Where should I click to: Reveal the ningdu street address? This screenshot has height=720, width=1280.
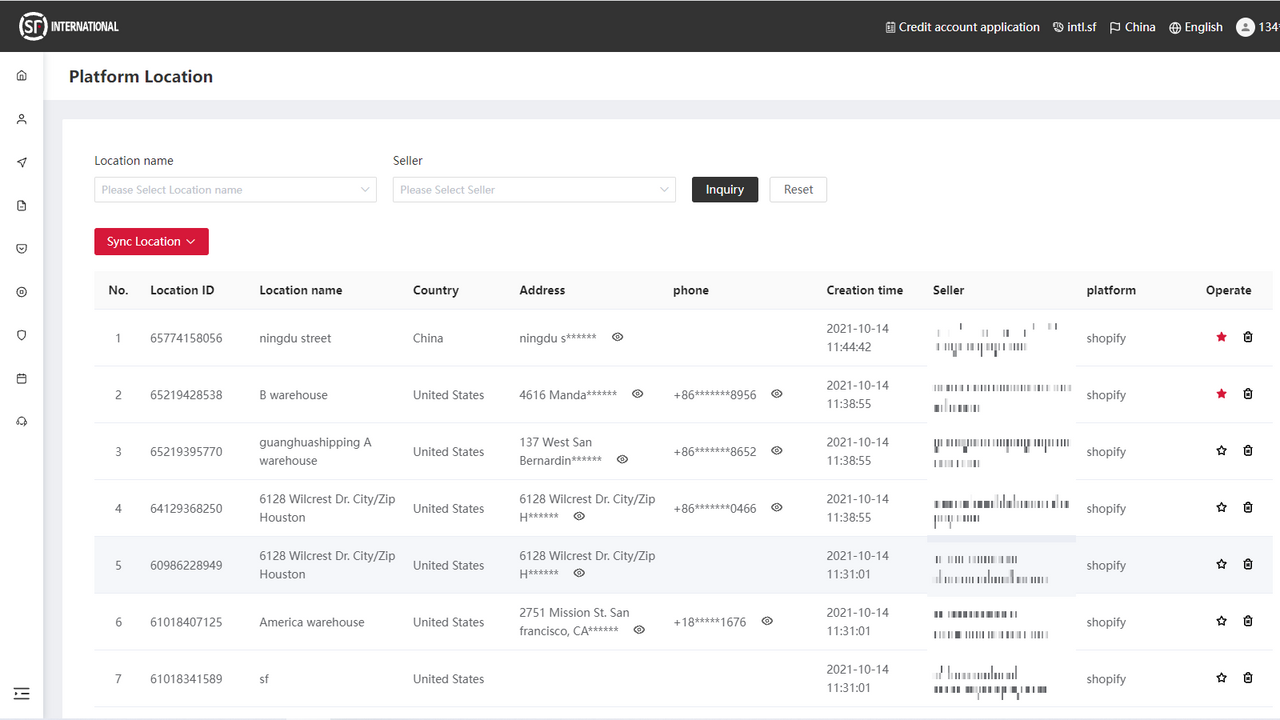617,337
